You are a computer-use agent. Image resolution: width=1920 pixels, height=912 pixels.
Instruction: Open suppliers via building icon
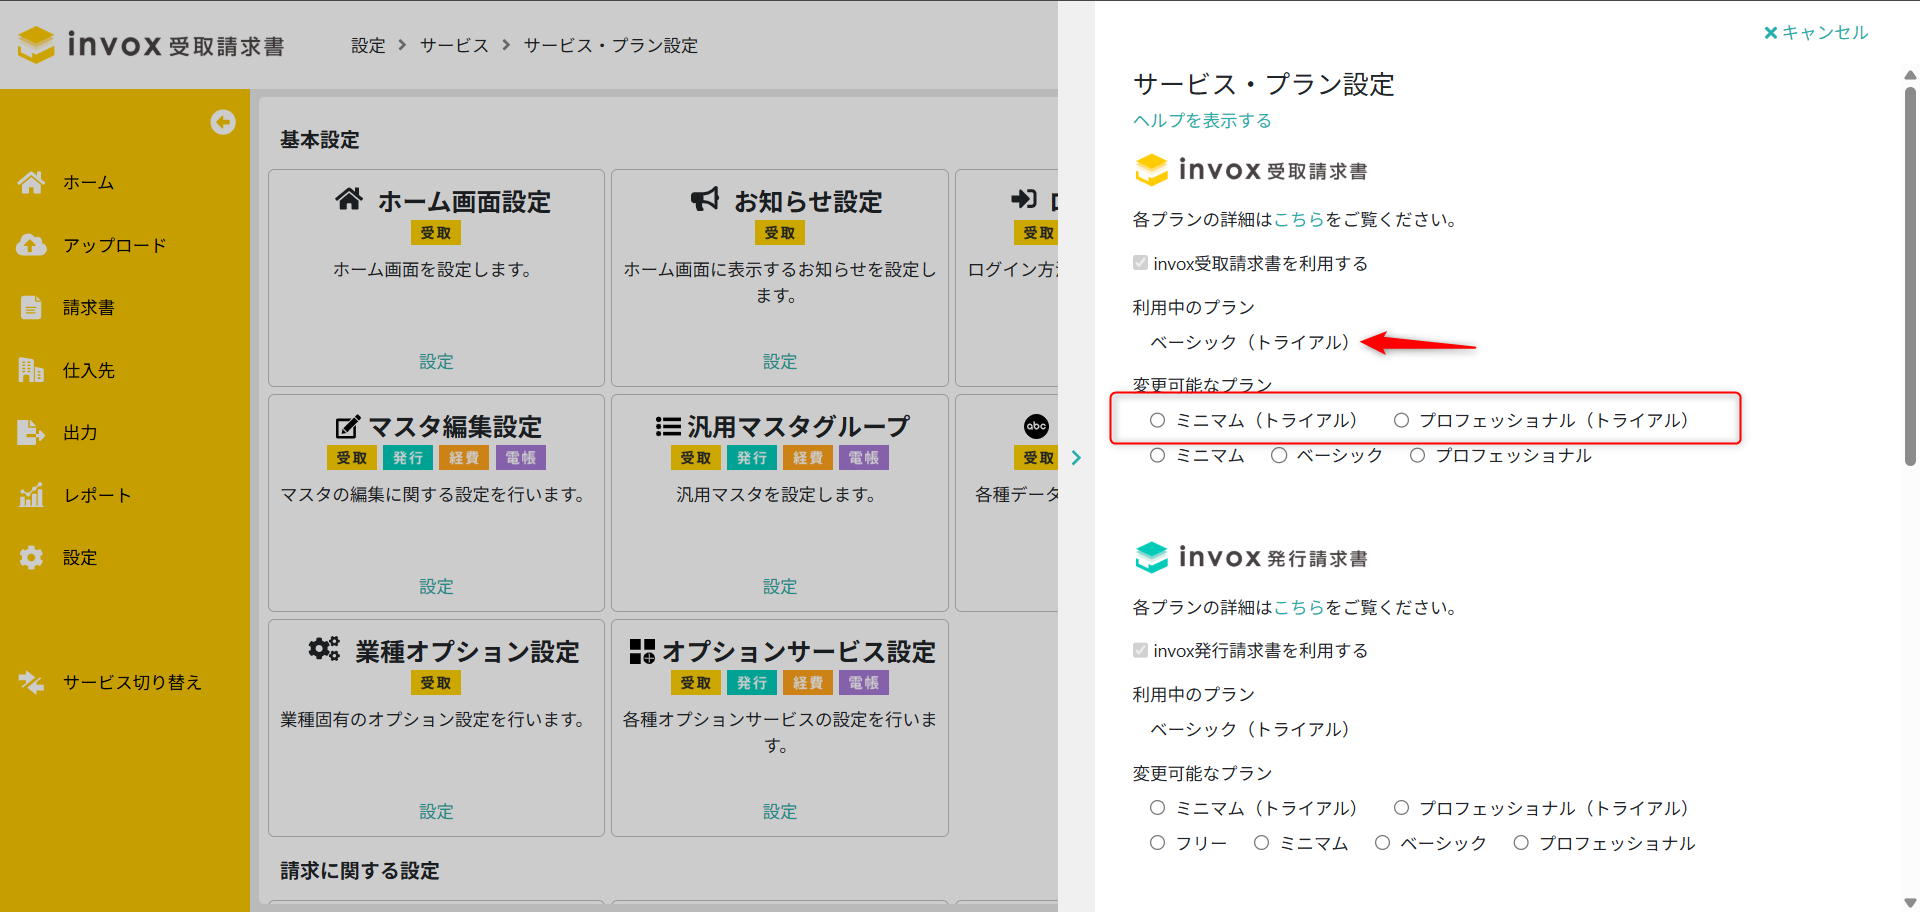pyautogui.click(x=31, y=370)
